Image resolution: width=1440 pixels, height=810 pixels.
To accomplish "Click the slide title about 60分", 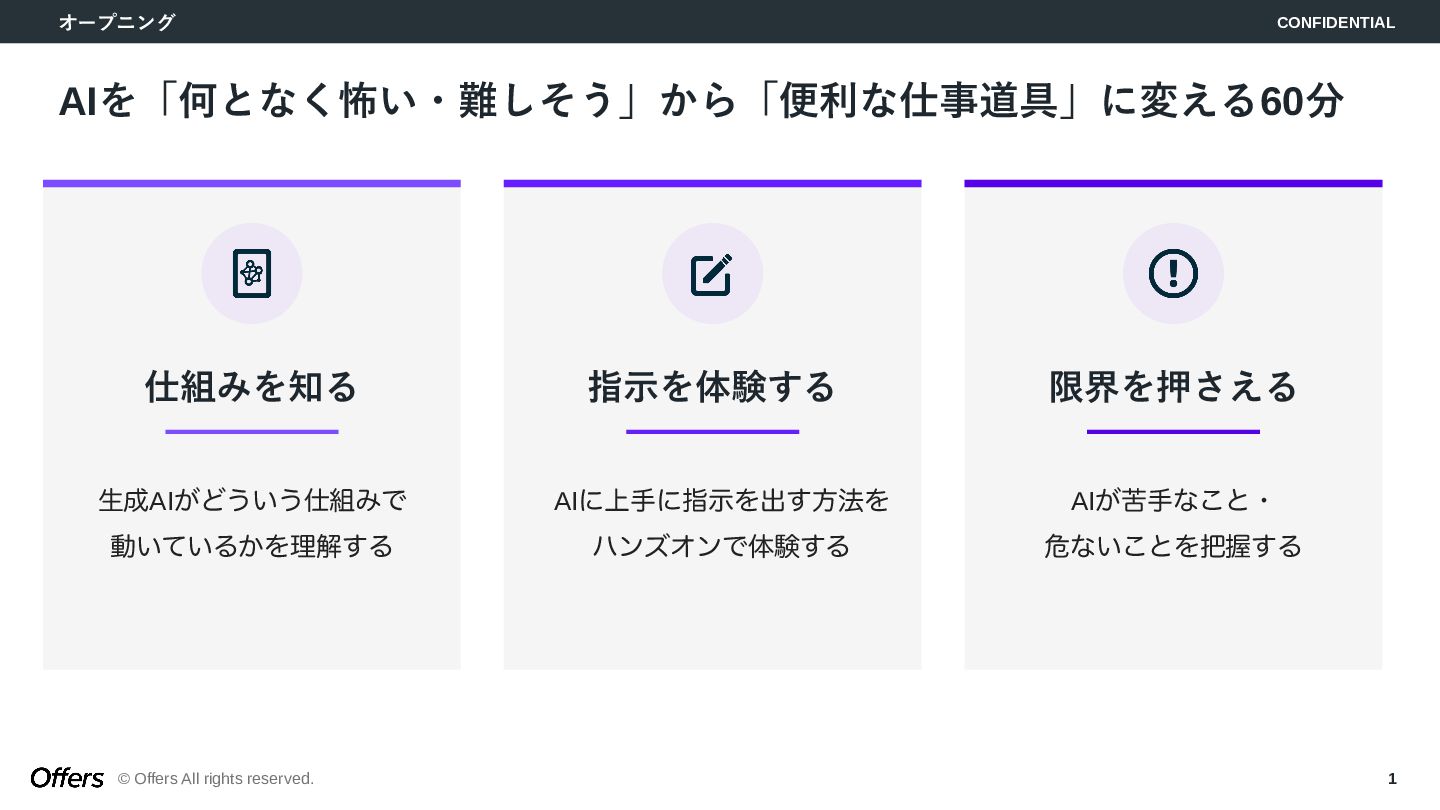I will click(701, 101).
